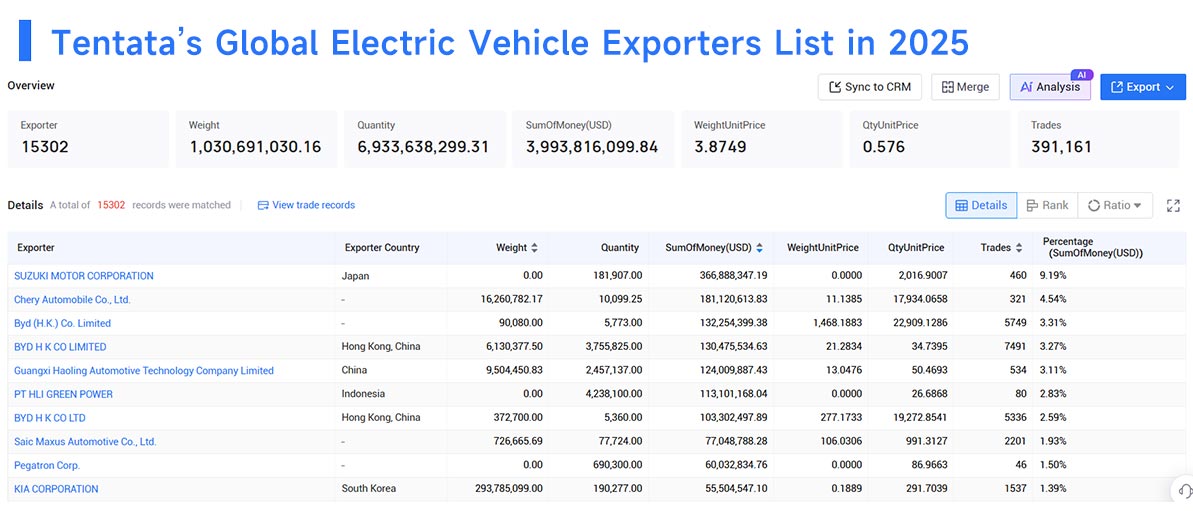Select the Weight total 1,030,691,030.16

click(x=255, y=147)
